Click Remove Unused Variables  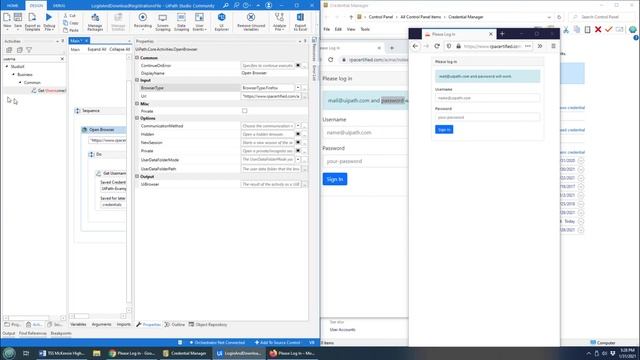251,22
